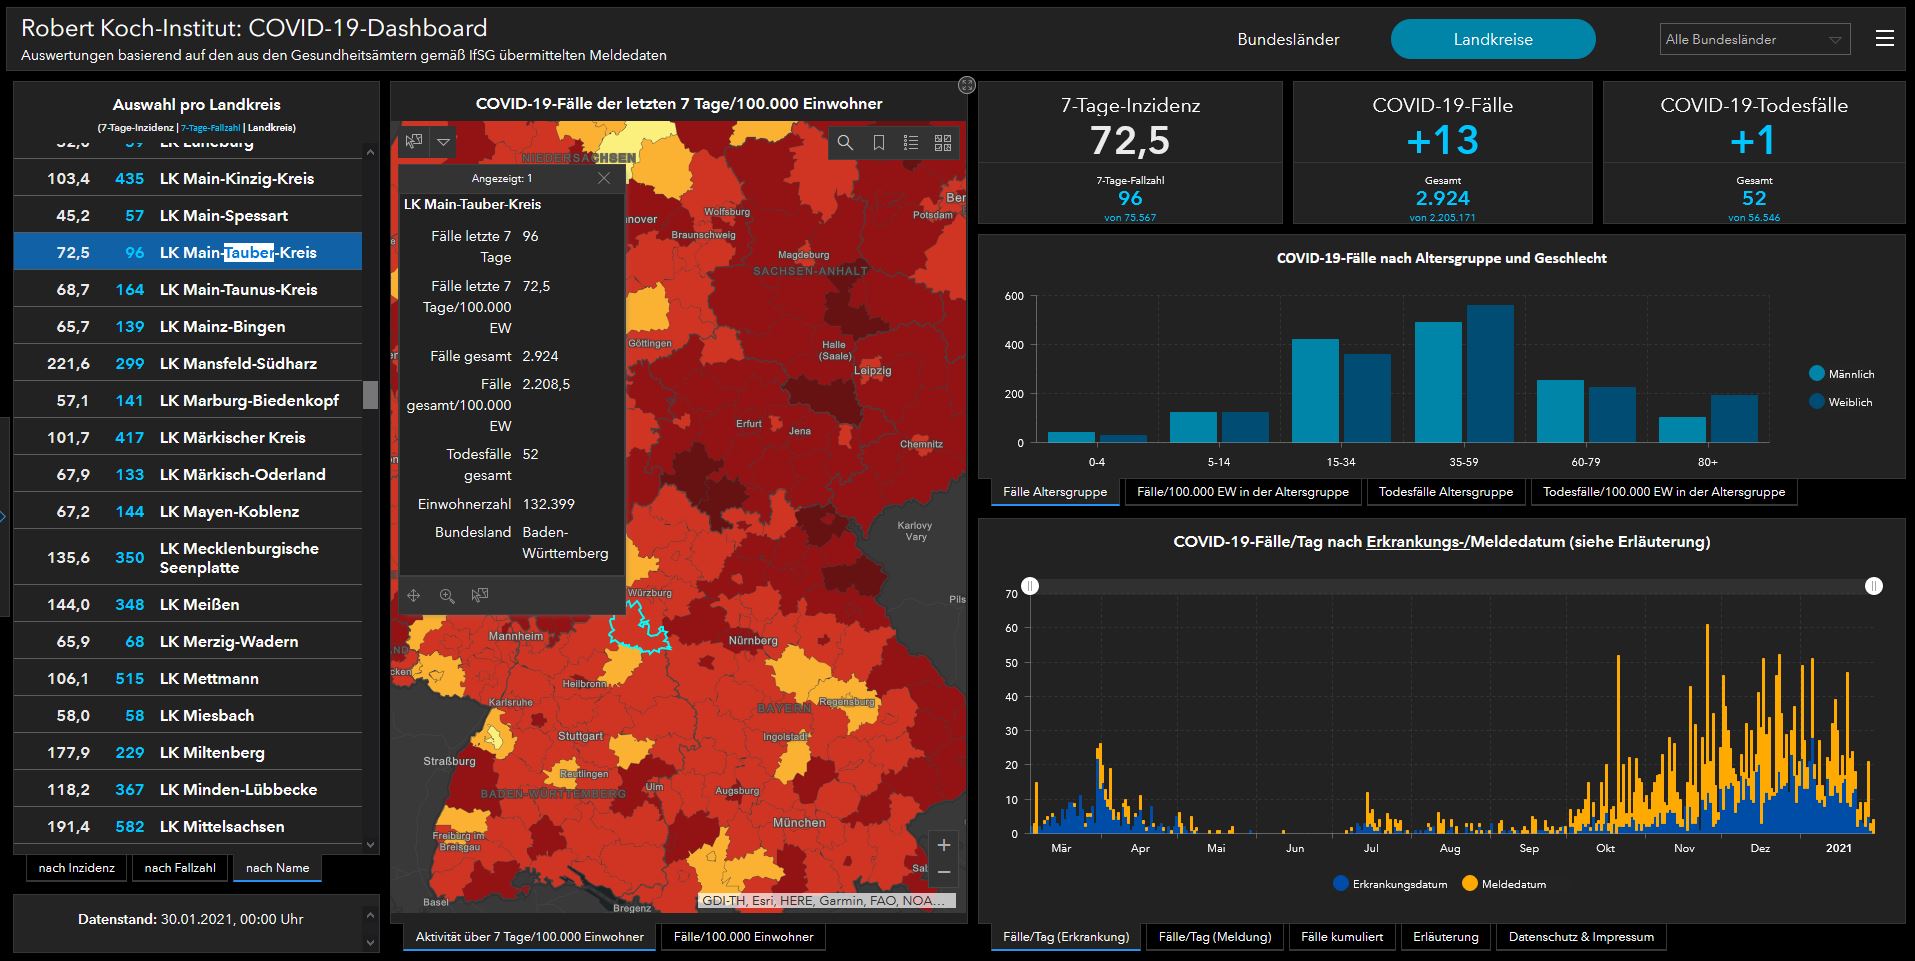Open the Alle Bundesländer dropdown
The image size is (1915, 961).
[x=1754, y=40]
